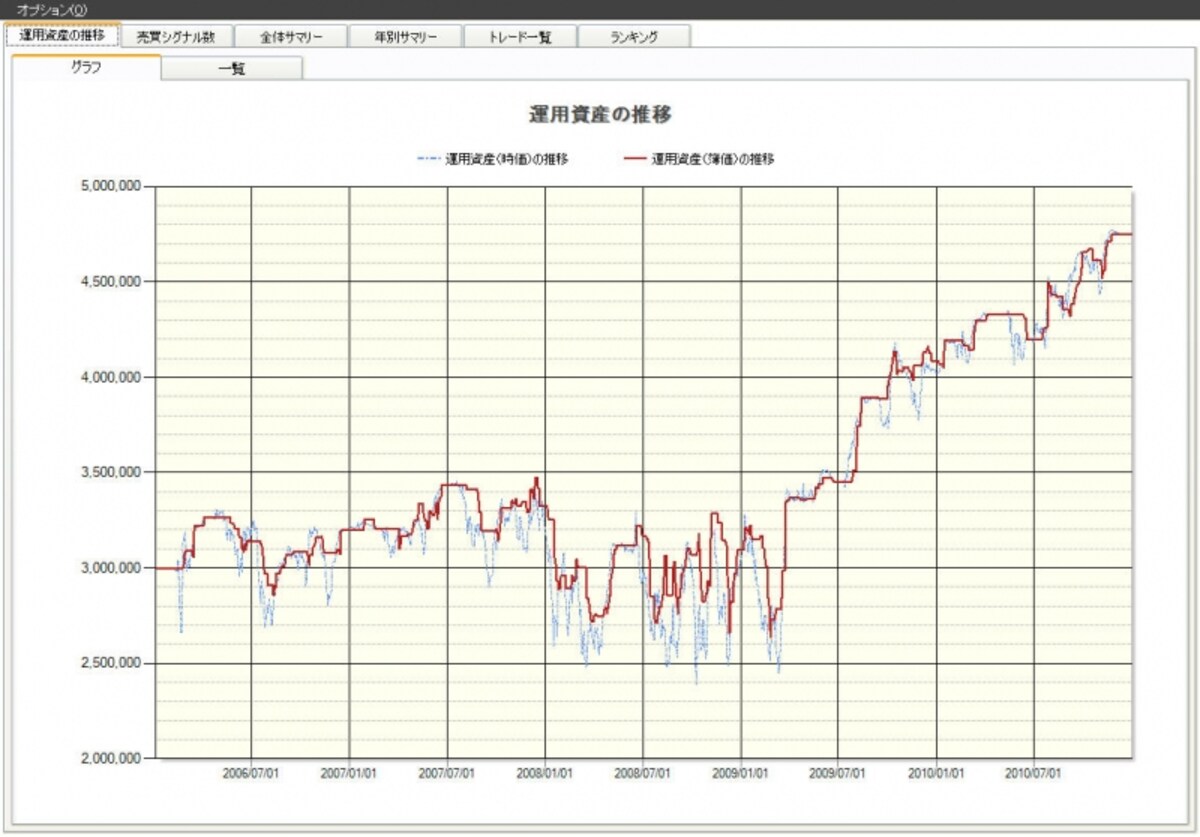1200x837 pixels.
Task: Open the 売買シグナル数 tab
Action: click(x=176, y=36)
